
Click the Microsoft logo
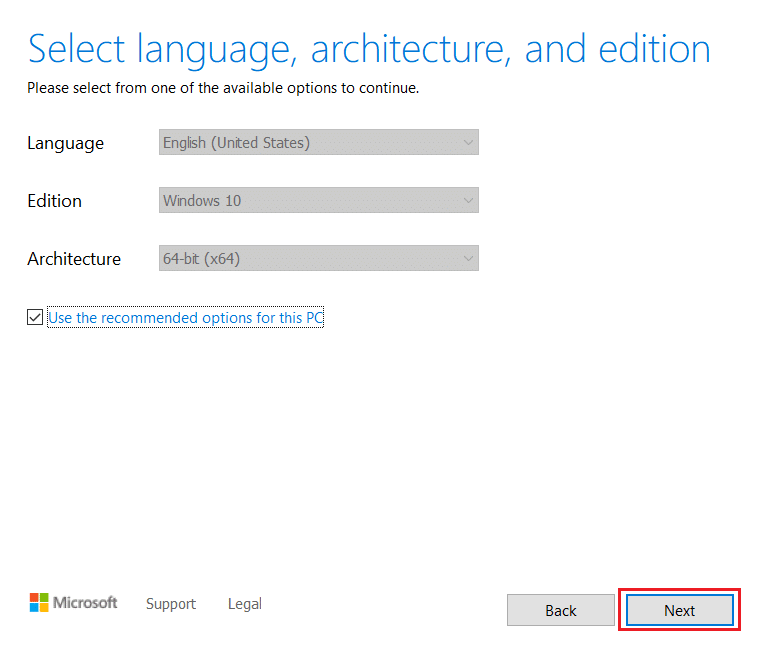coord(73,603)
